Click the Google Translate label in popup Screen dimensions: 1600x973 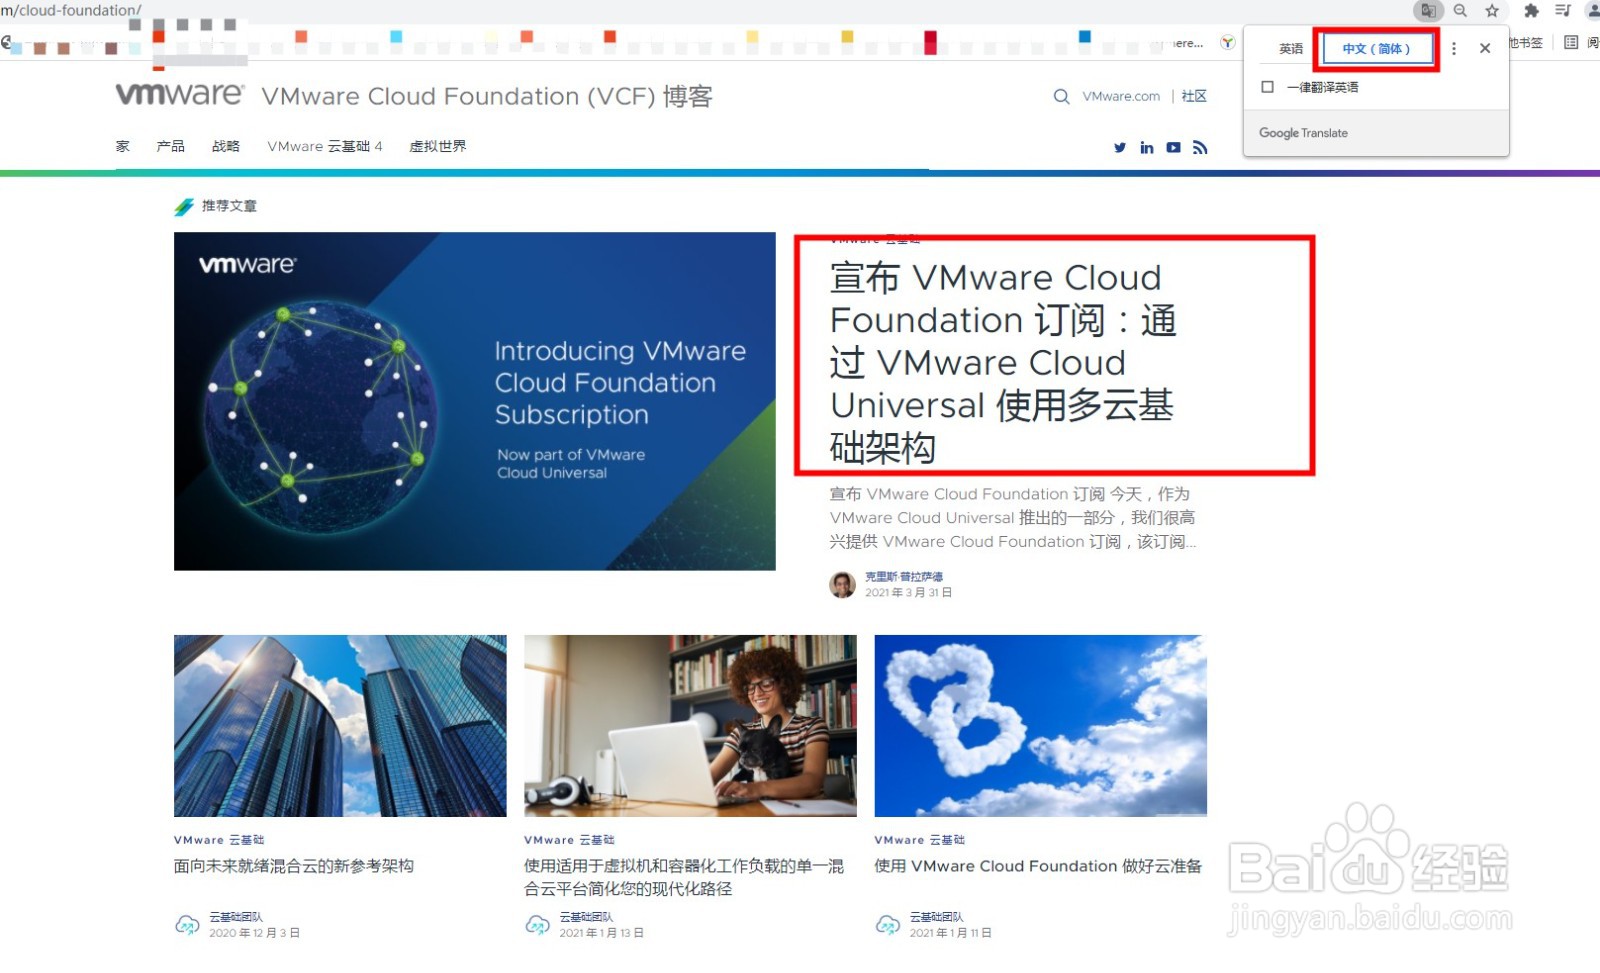point(1303,133)
